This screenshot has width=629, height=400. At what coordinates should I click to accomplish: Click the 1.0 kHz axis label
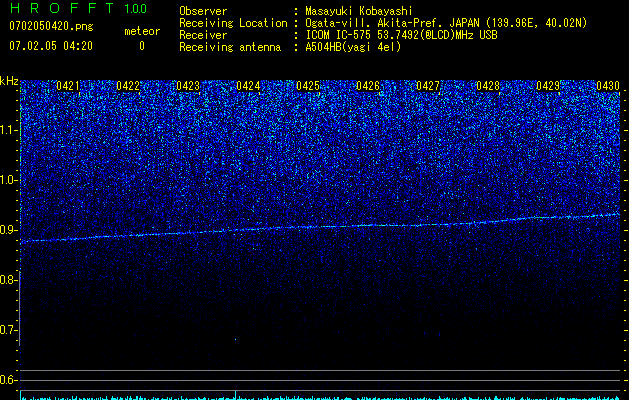pos(9,180)
